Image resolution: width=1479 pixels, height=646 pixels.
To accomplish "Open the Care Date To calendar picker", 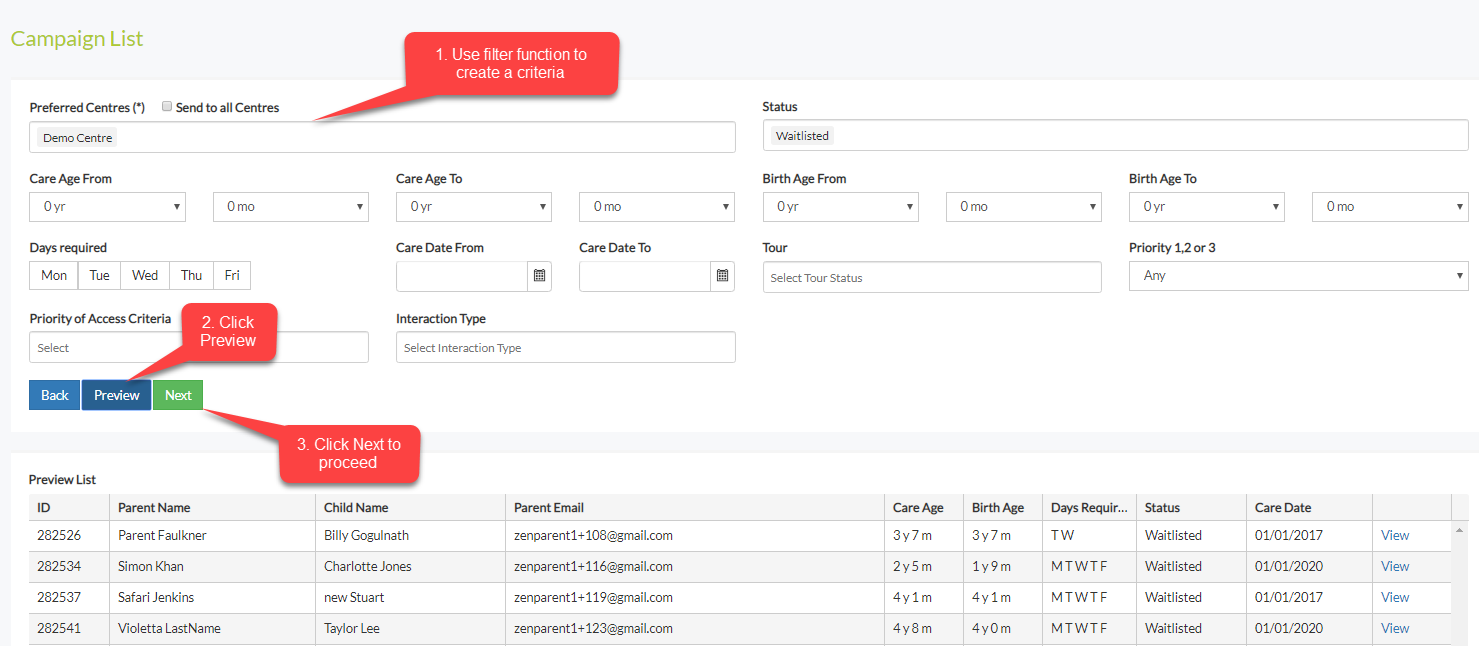I will click(723, 276).
